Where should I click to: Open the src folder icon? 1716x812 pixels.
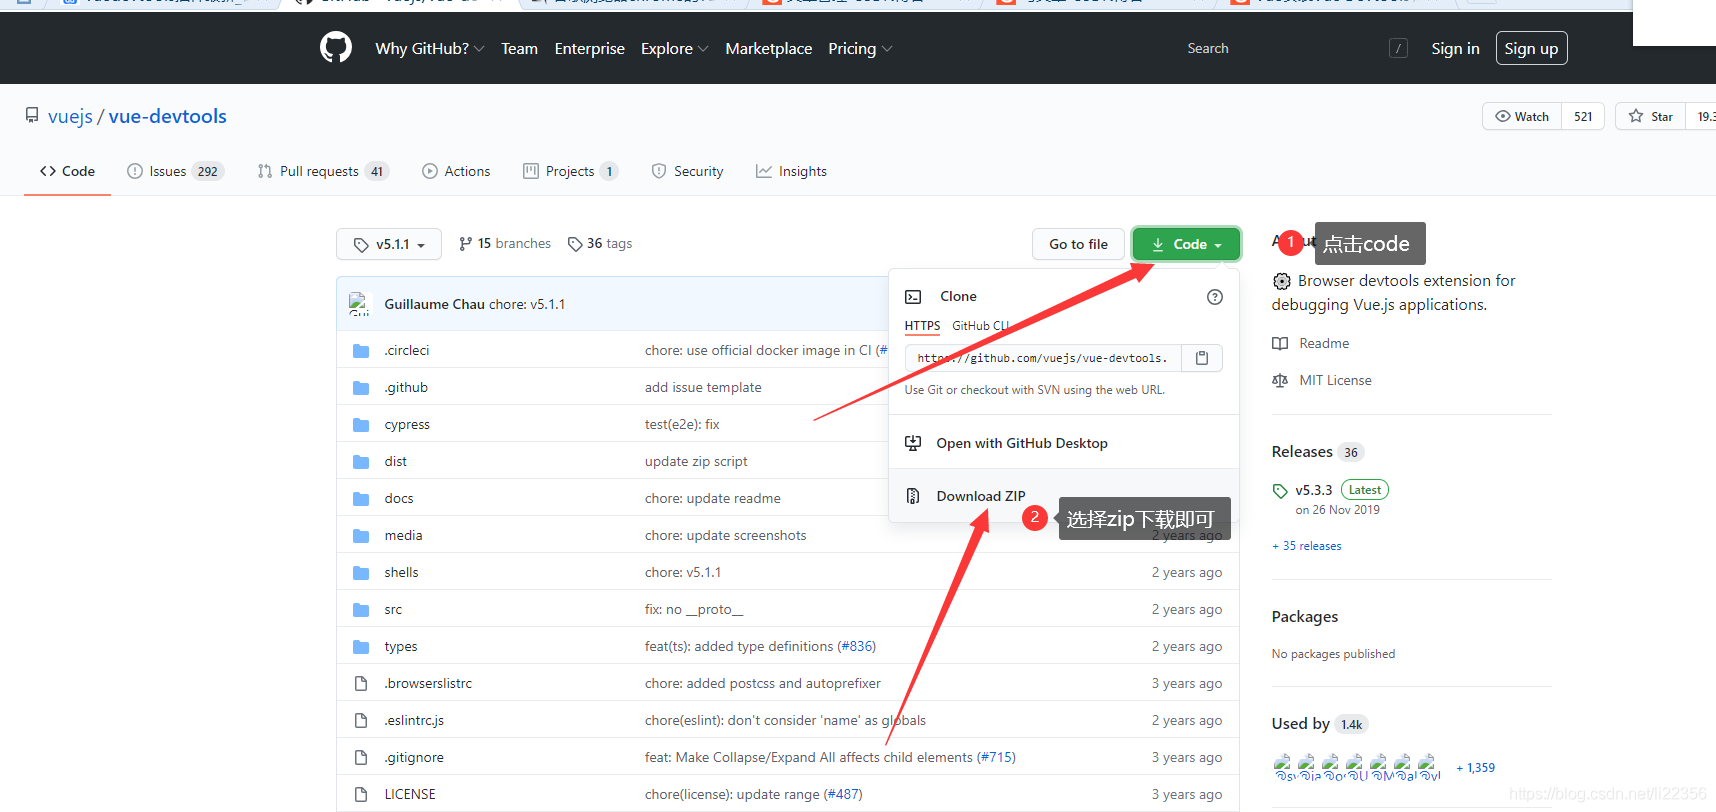coord(361,610)
